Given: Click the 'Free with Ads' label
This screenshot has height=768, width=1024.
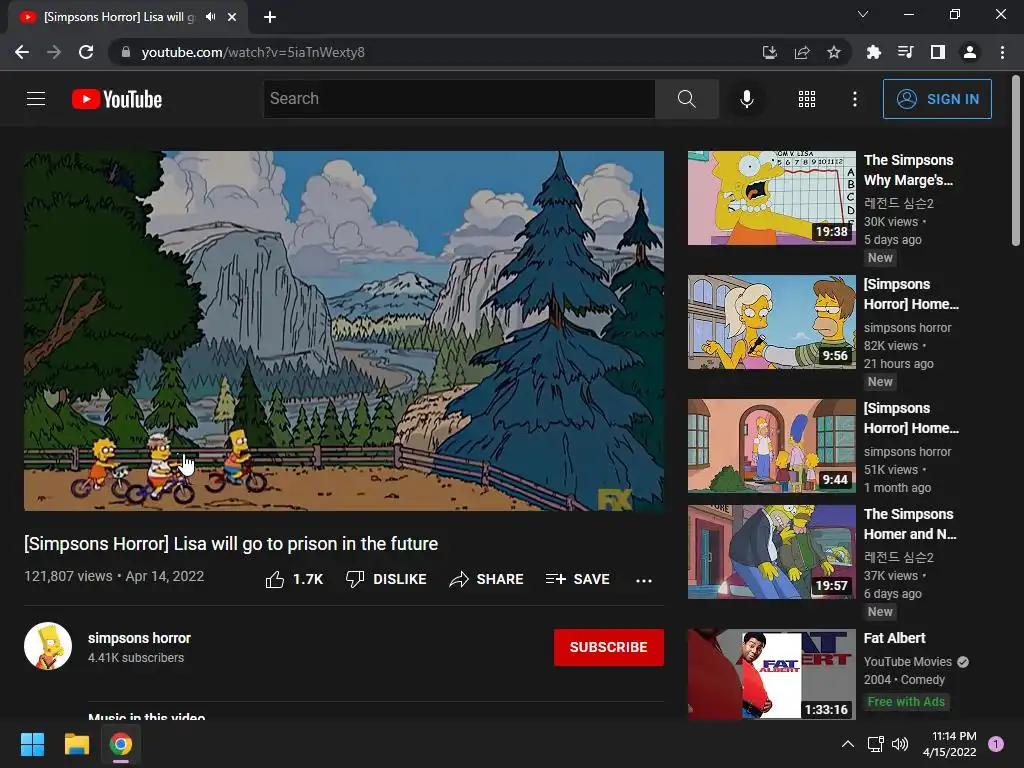Looking at the screenshot, I should pyautogui.click(x=906, y=701).
